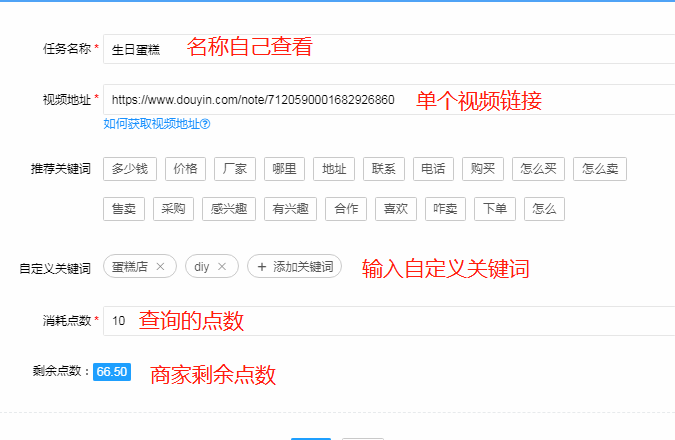The image size is (675, 440).
Task: Choose the 厂家 keyword tag
Action: (235, 169)
